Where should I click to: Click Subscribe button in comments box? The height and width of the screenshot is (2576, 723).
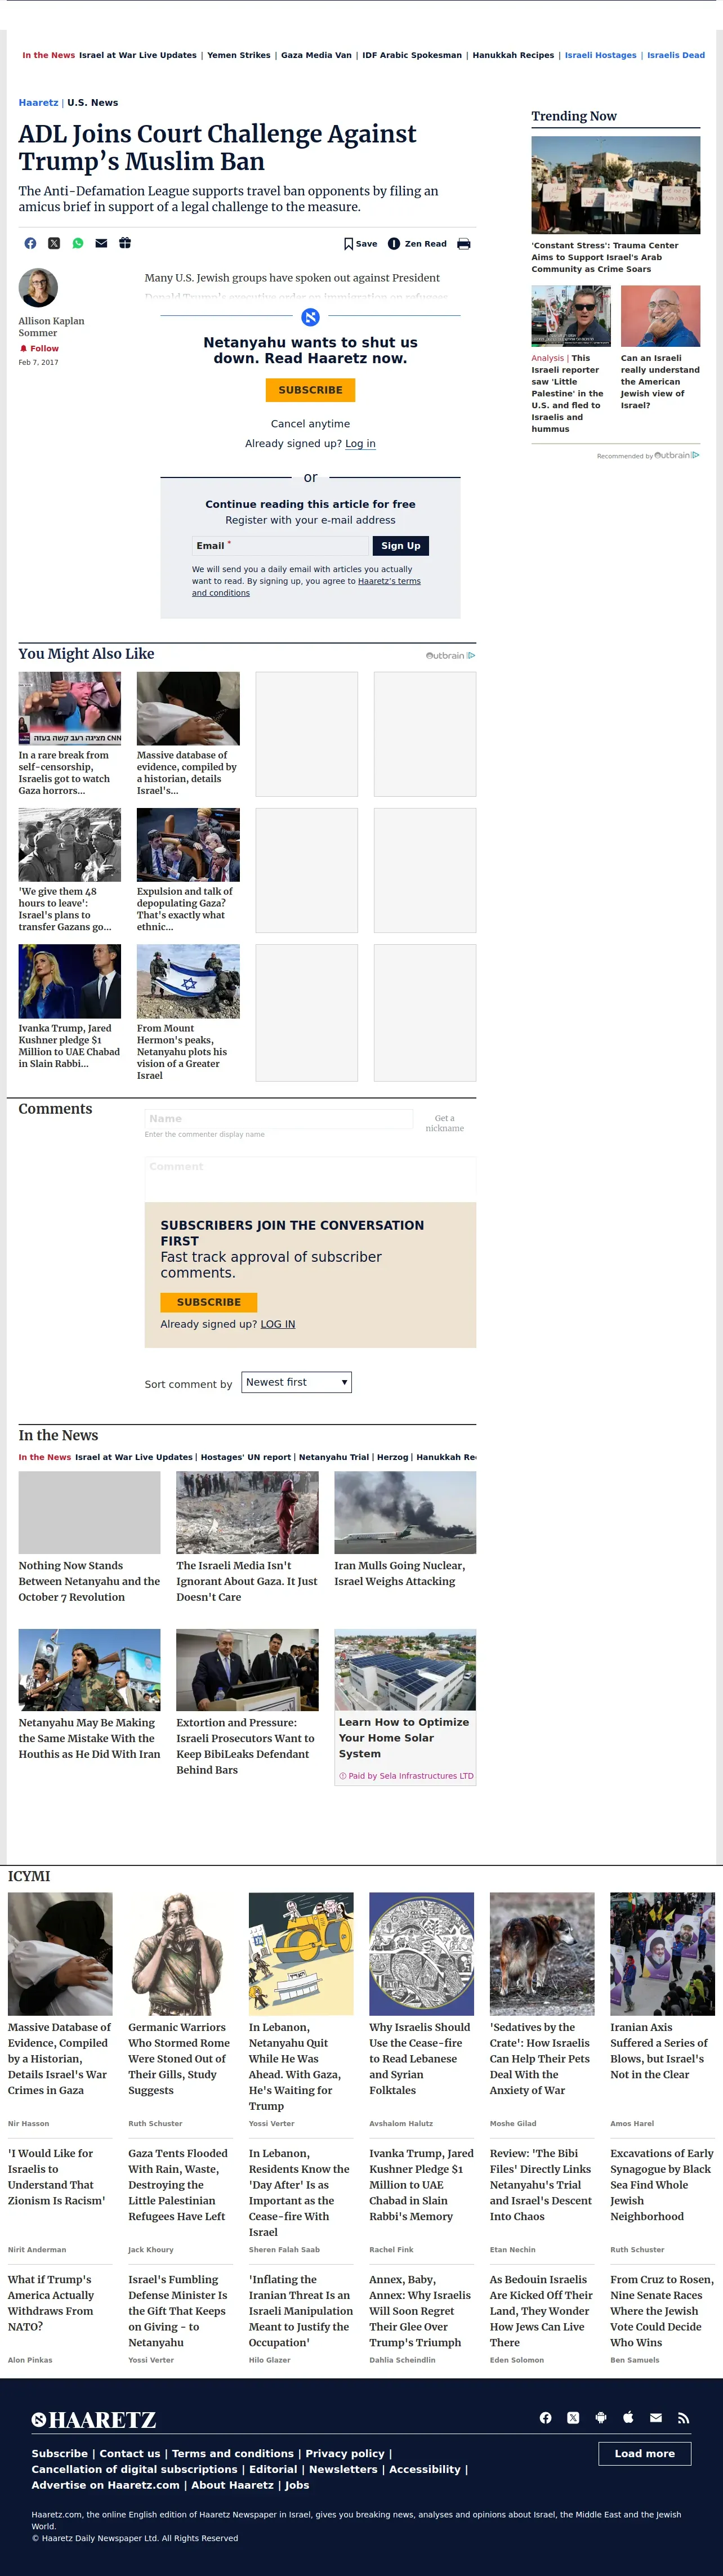[x=209, y=1302]
